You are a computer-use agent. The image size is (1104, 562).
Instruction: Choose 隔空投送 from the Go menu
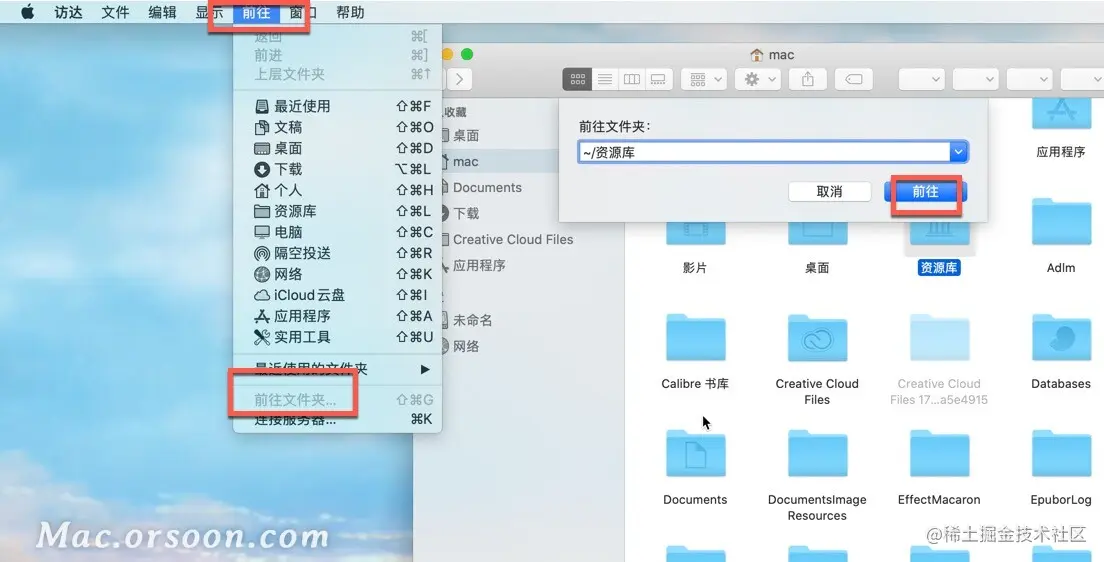[337, 253]
